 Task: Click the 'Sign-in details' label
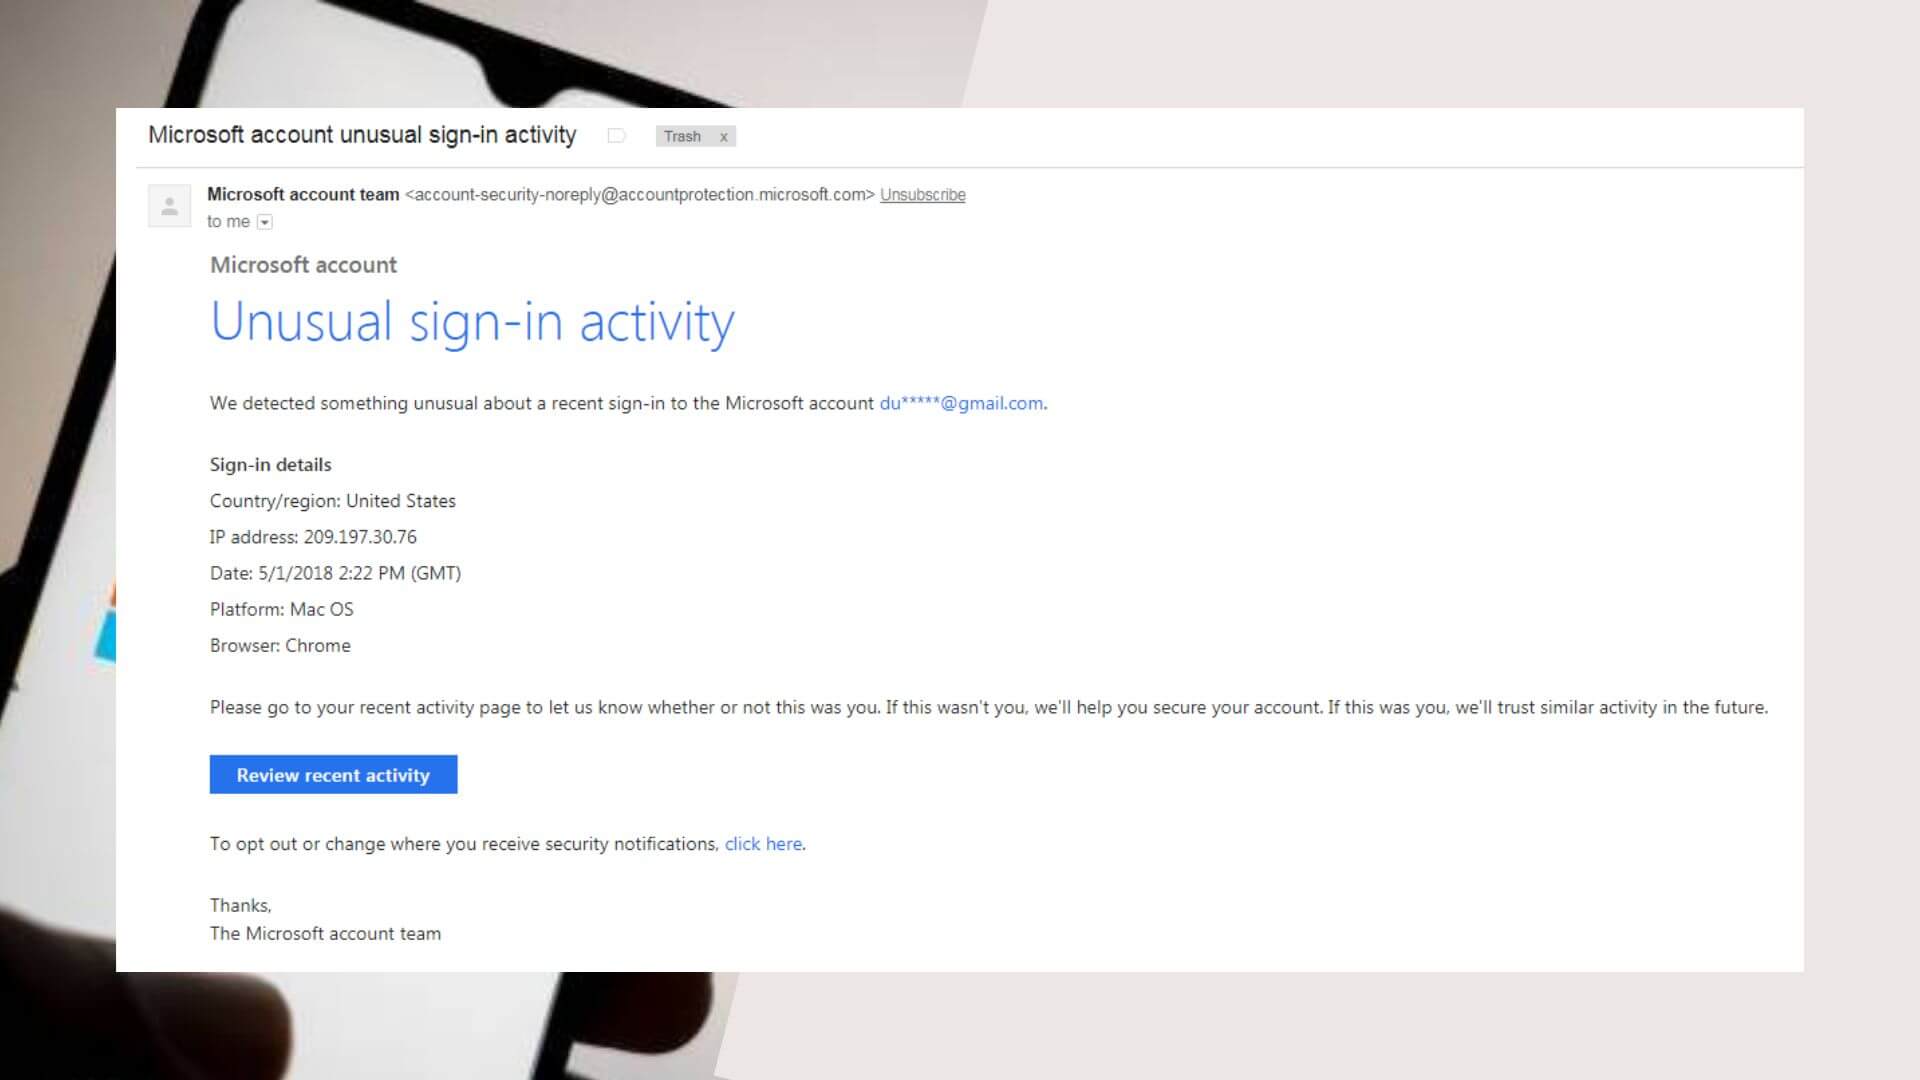(270, 465)
